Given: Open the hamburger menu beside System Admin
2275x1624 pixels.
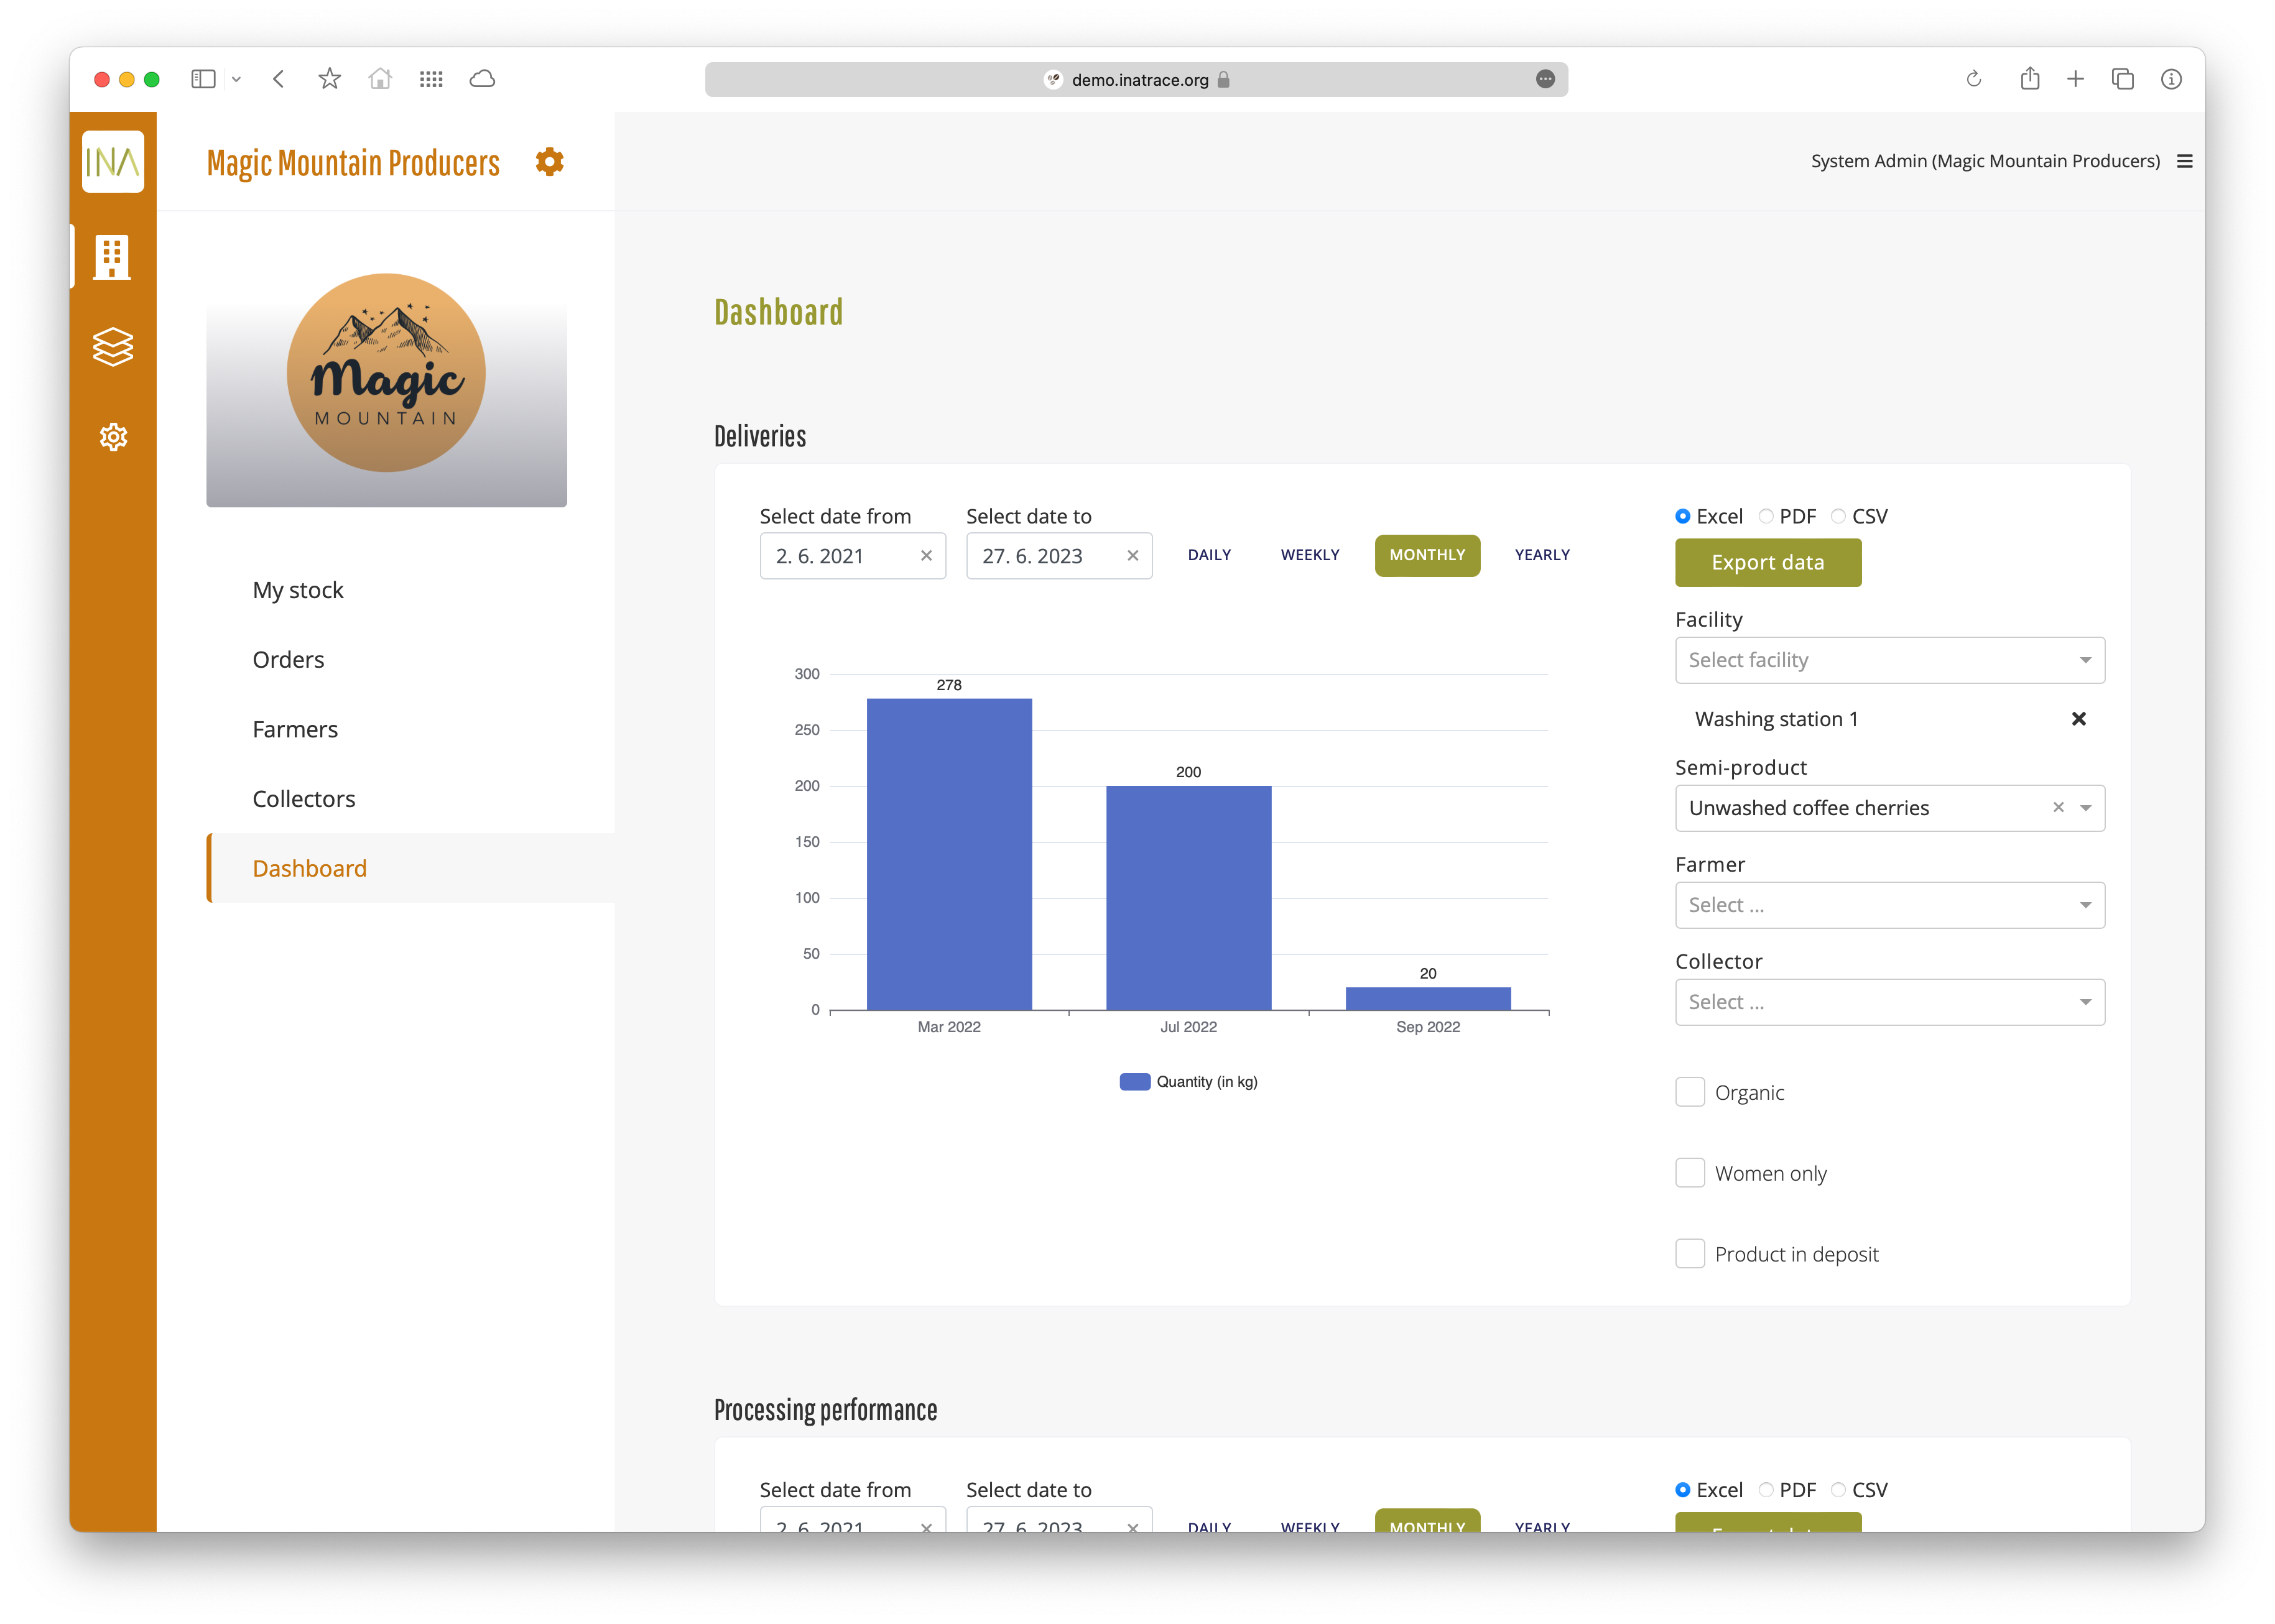Looking at the screenshot, I should click(x=2184, y=161).
